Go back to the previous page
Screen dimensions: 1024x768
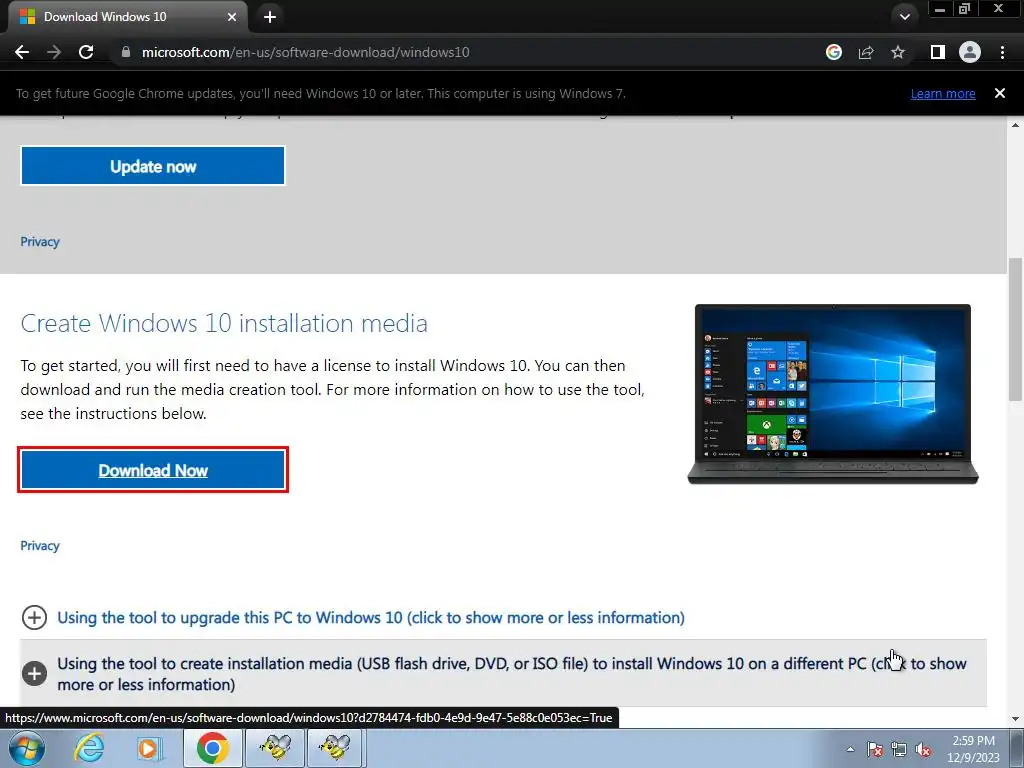(x=22, y=52)
